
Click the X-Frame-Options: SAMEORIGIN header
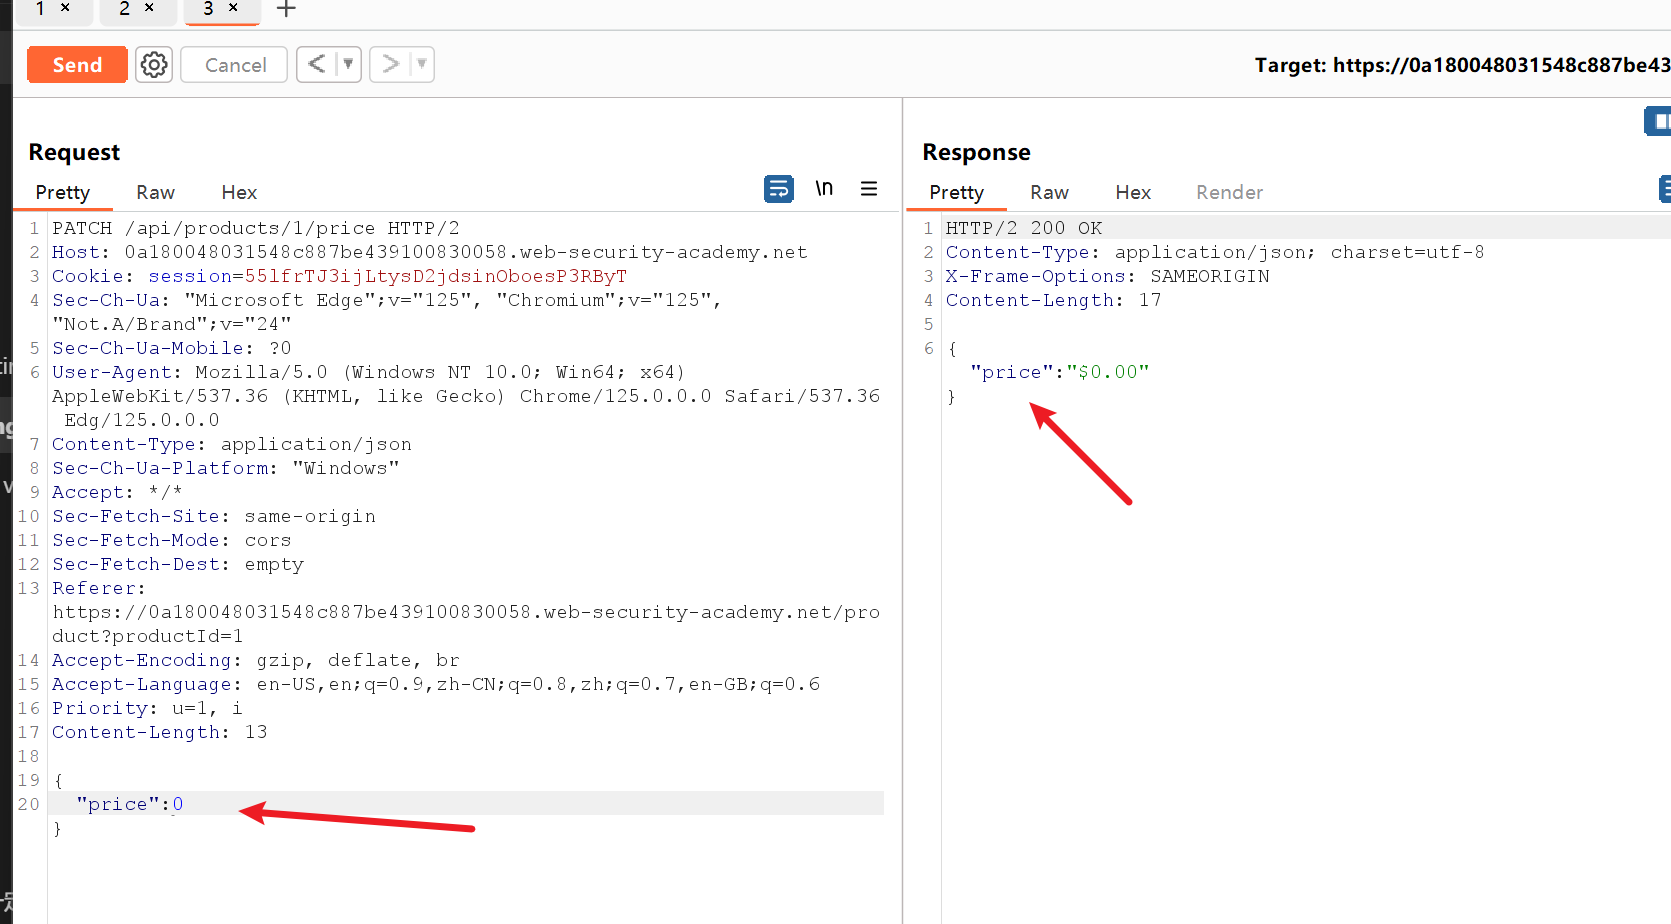pos(1108,276)
